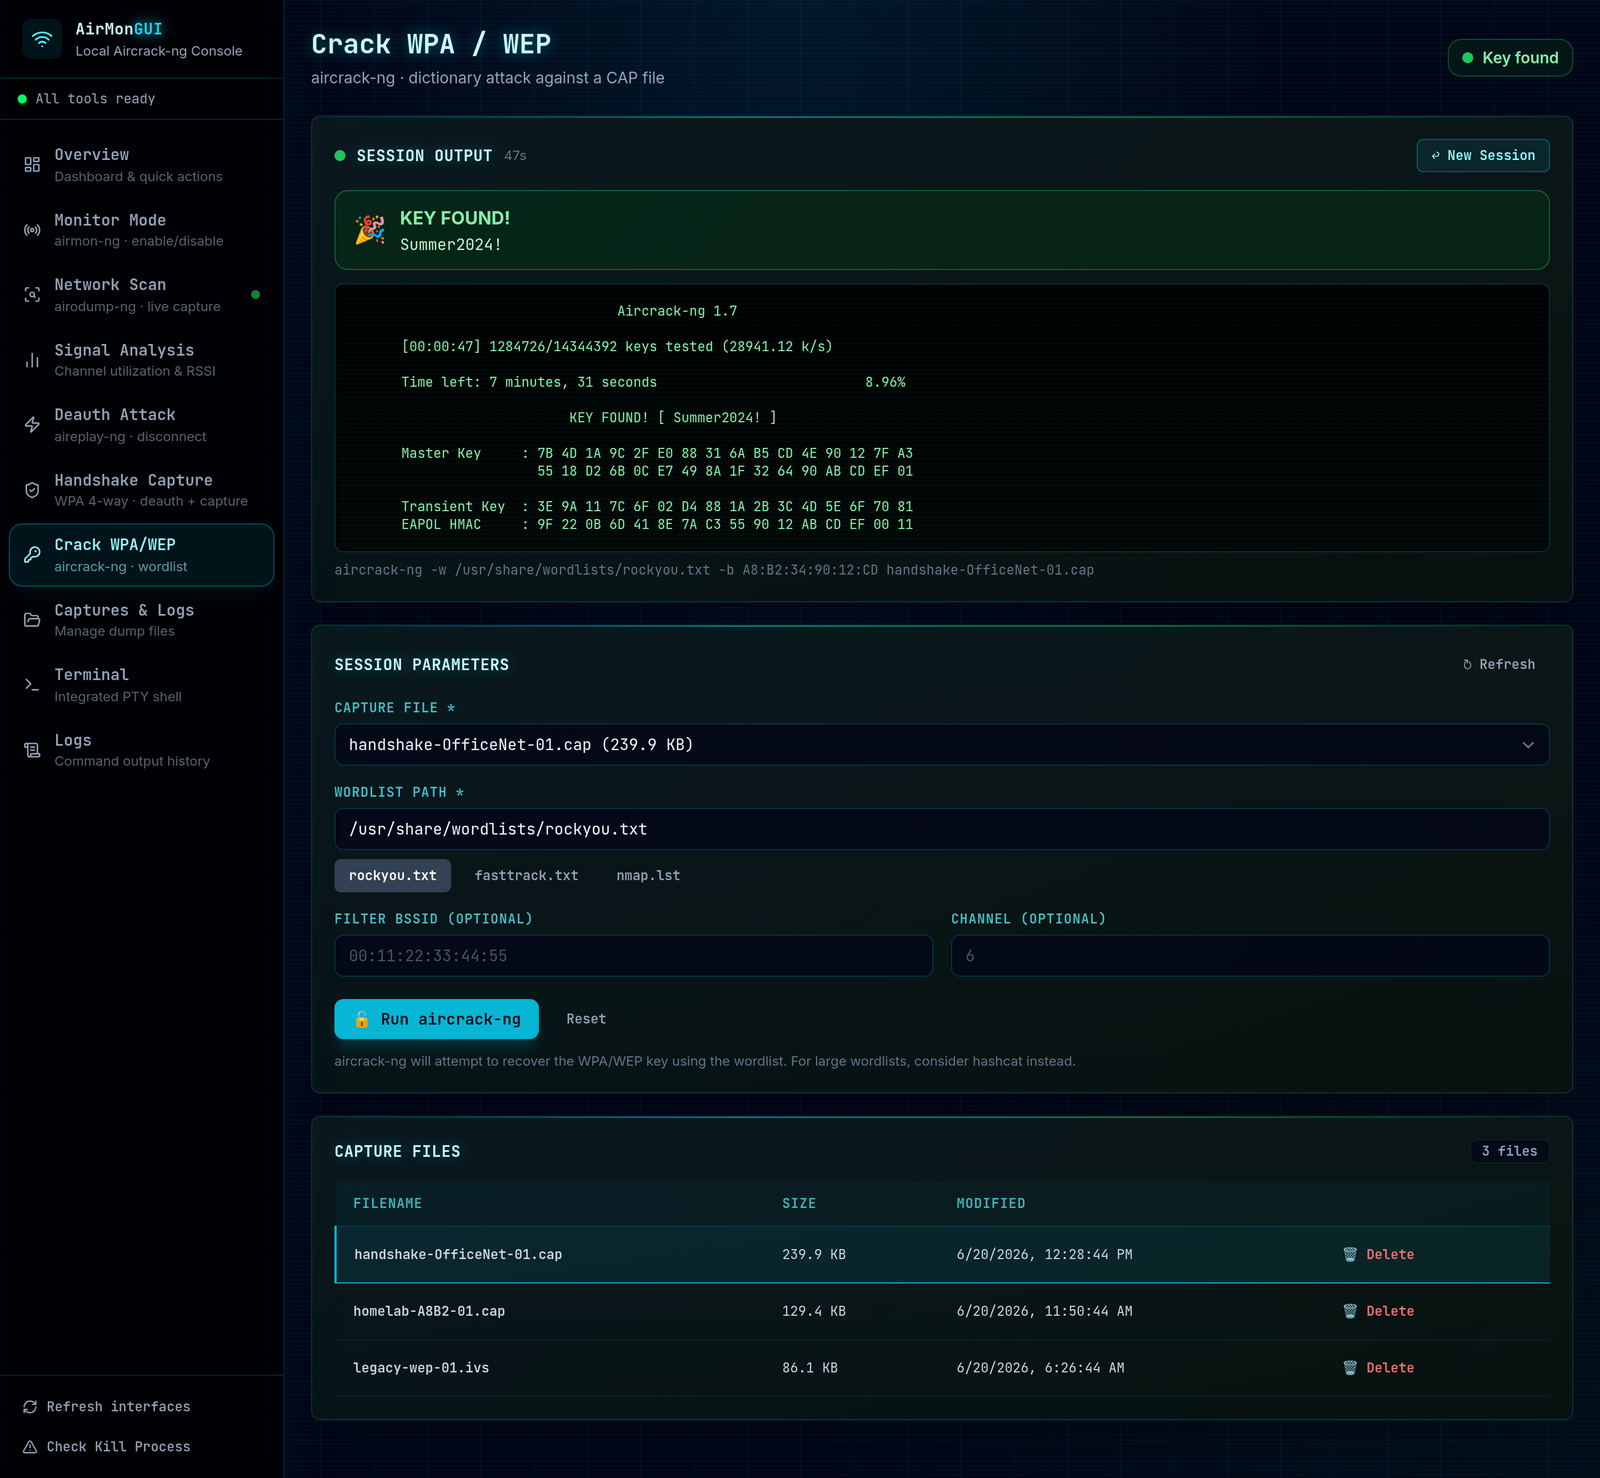Screen dimensions: 1600x1478
Task: Focus the Filter BSSID input field
Action: [634, 956]
